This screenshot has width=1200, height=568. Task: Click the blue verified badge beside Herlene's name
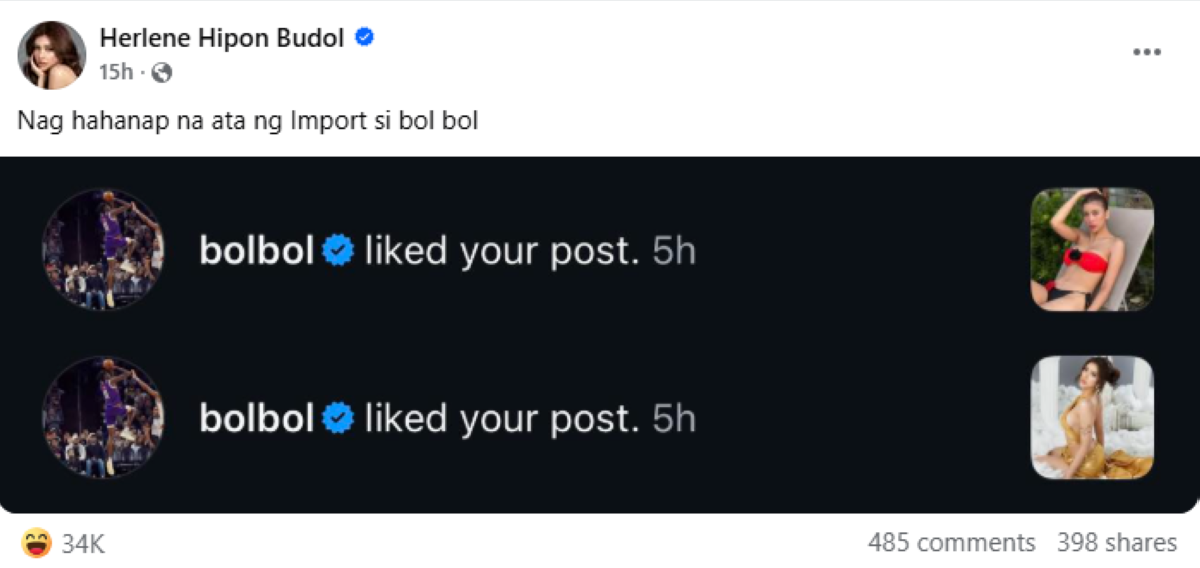click(365, 38)
